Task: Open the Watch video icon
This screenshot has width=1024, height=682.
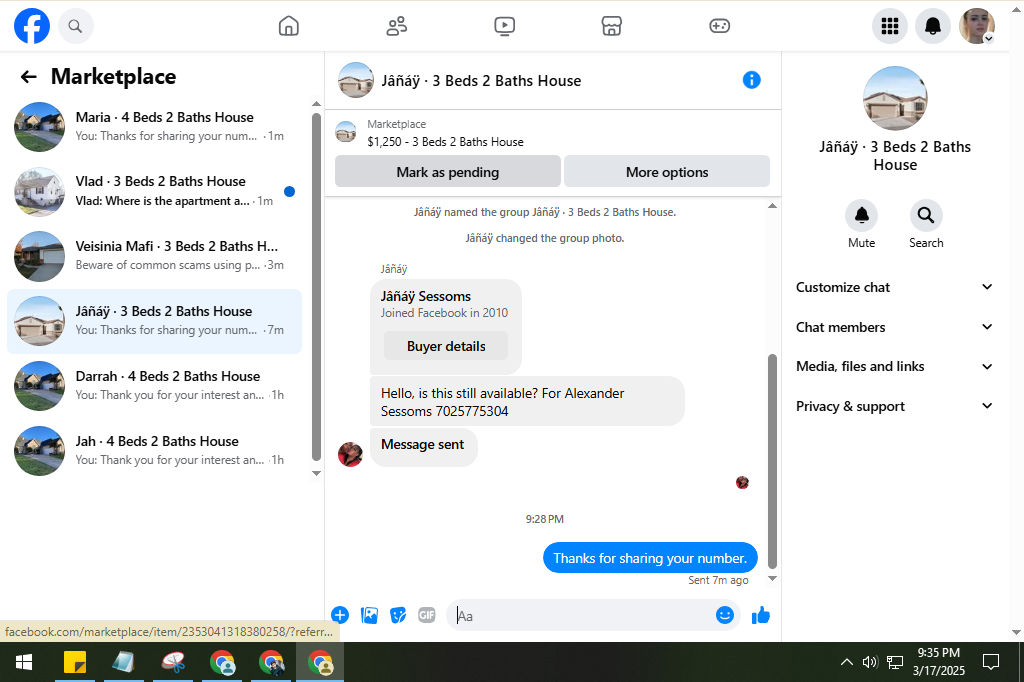Action: tap(504, 26)
